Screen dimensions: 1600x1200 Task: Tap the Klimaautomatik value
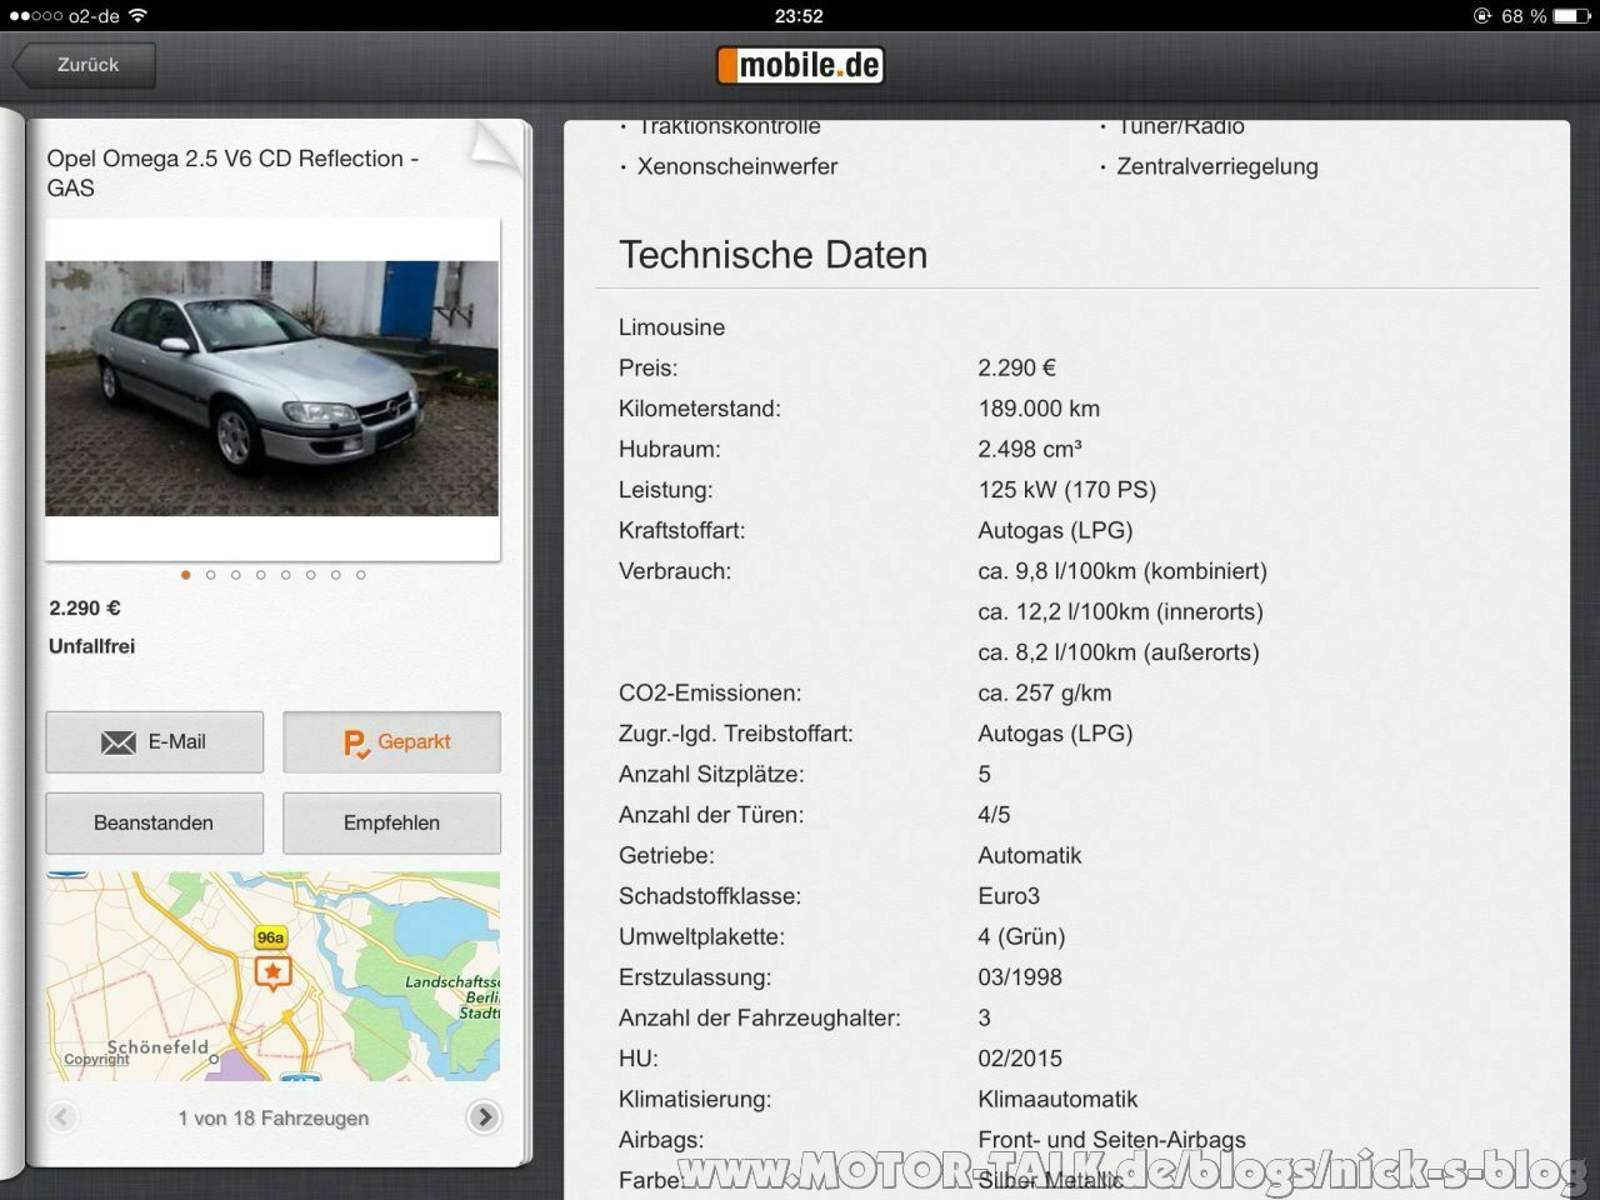[1058, 1100]
